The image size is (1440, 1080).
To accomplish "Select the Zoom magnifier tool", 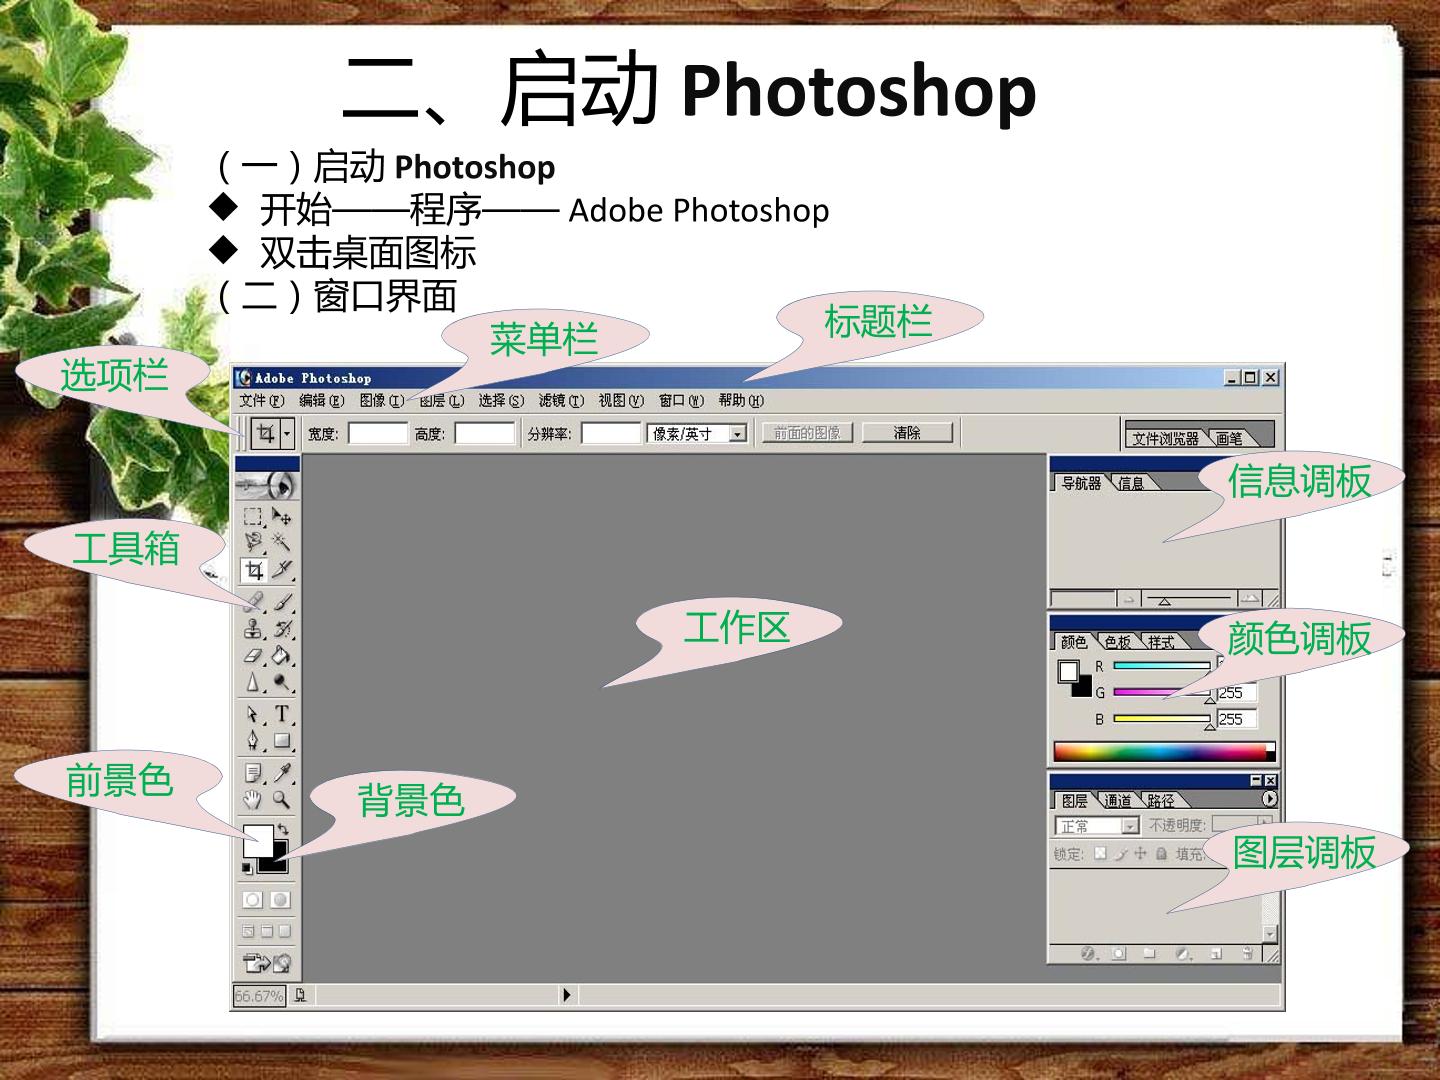I will click(282, 800).
